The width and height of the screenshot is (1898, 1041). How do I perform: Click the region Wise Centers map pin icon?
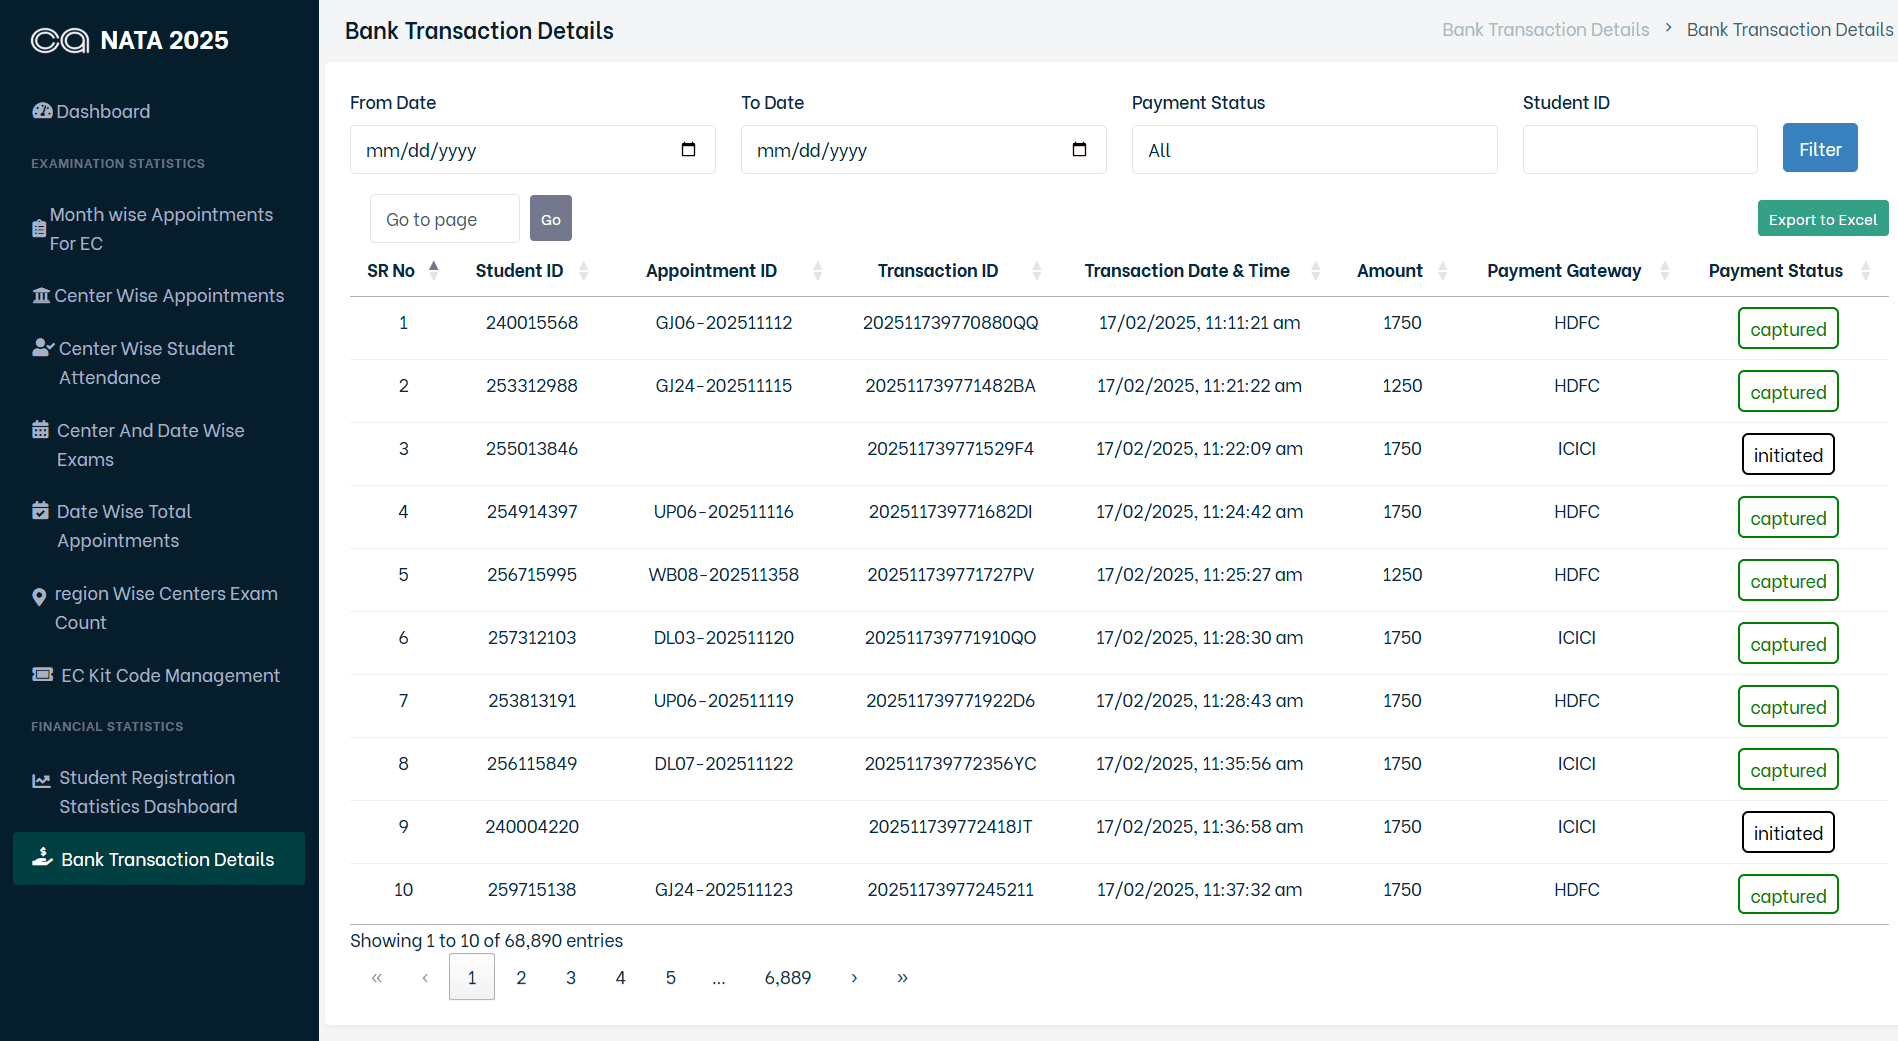(39, 597)
